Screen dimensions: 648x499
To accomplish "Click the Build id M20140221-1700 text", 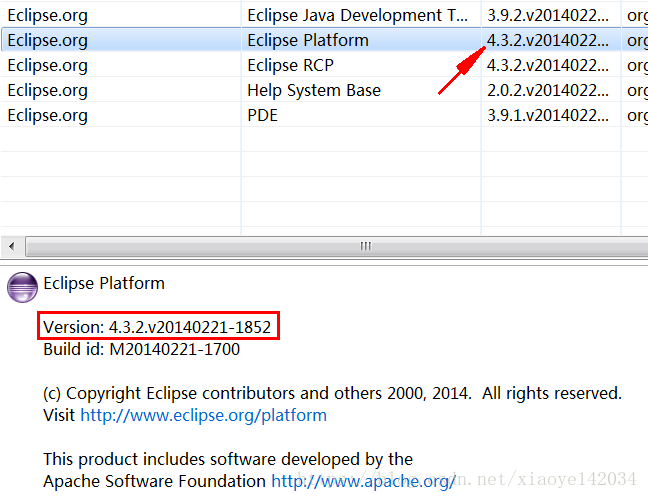I will tap(141, 349).
